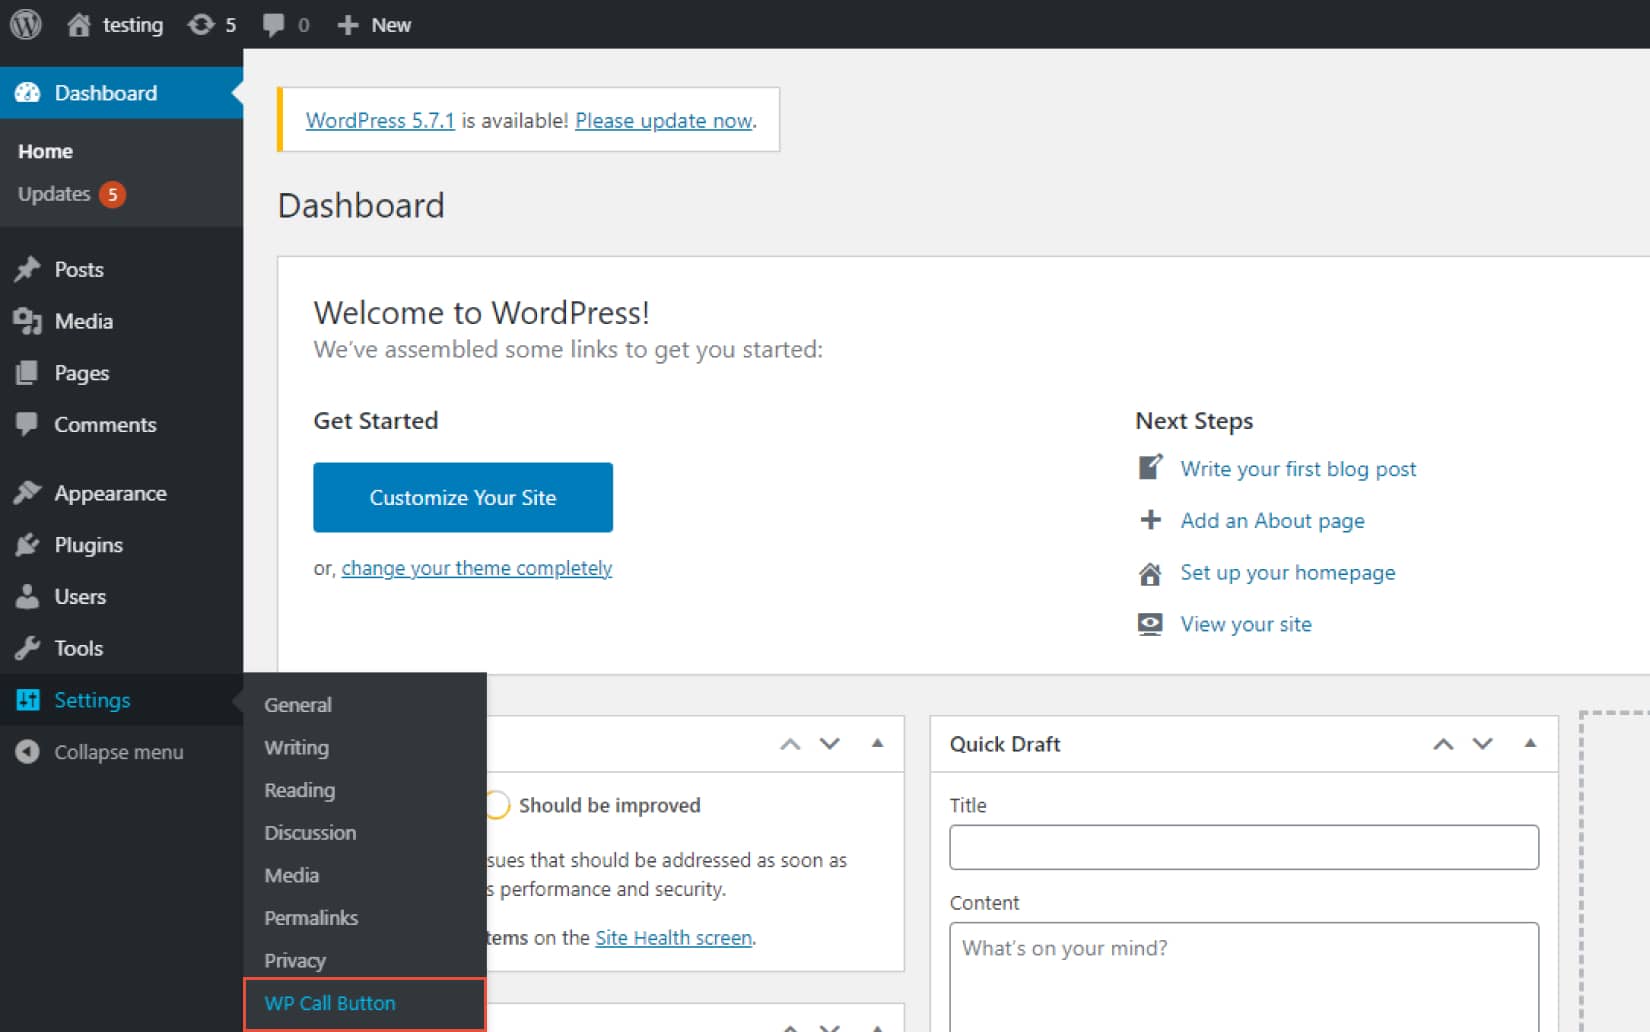Click the Appearance paintbrush icon
Image resolution: width=1650 pixels, height=1032 pixels.
[28, 492]
